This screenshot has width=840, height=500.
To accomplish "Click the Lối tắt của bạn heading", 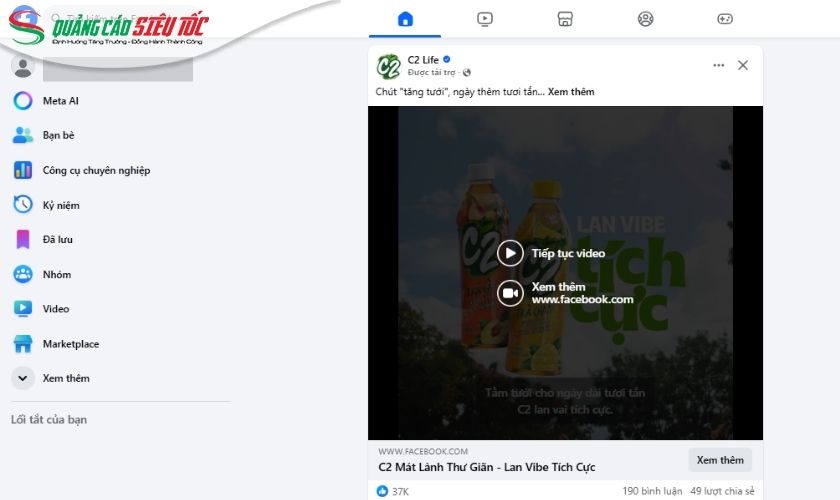I will coord(49,420).
